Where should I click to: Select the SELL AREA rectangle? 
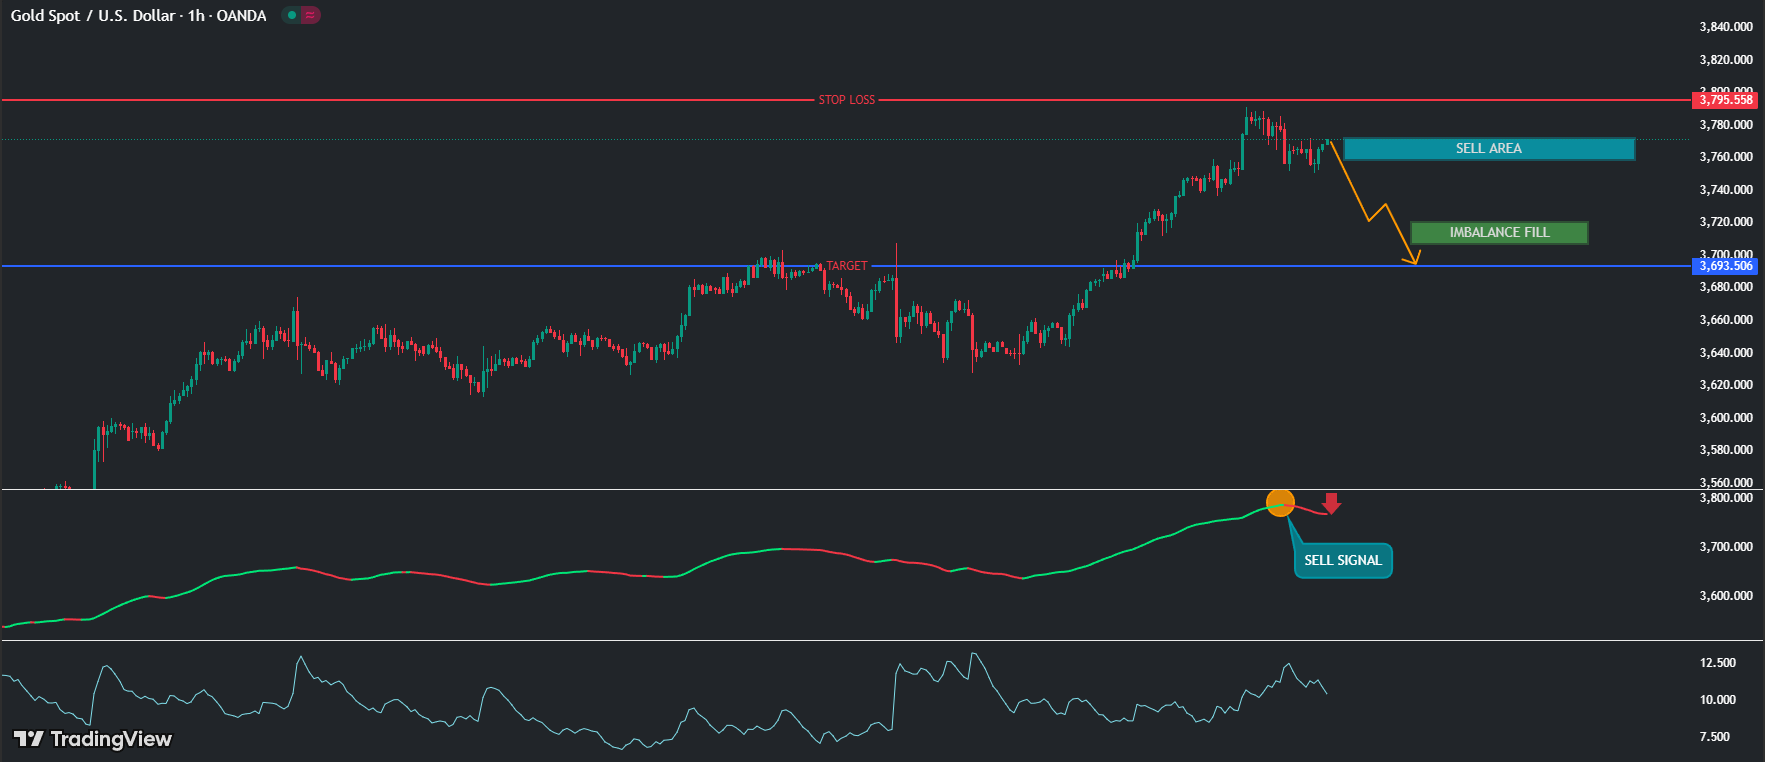click(x=1489, y=149)
